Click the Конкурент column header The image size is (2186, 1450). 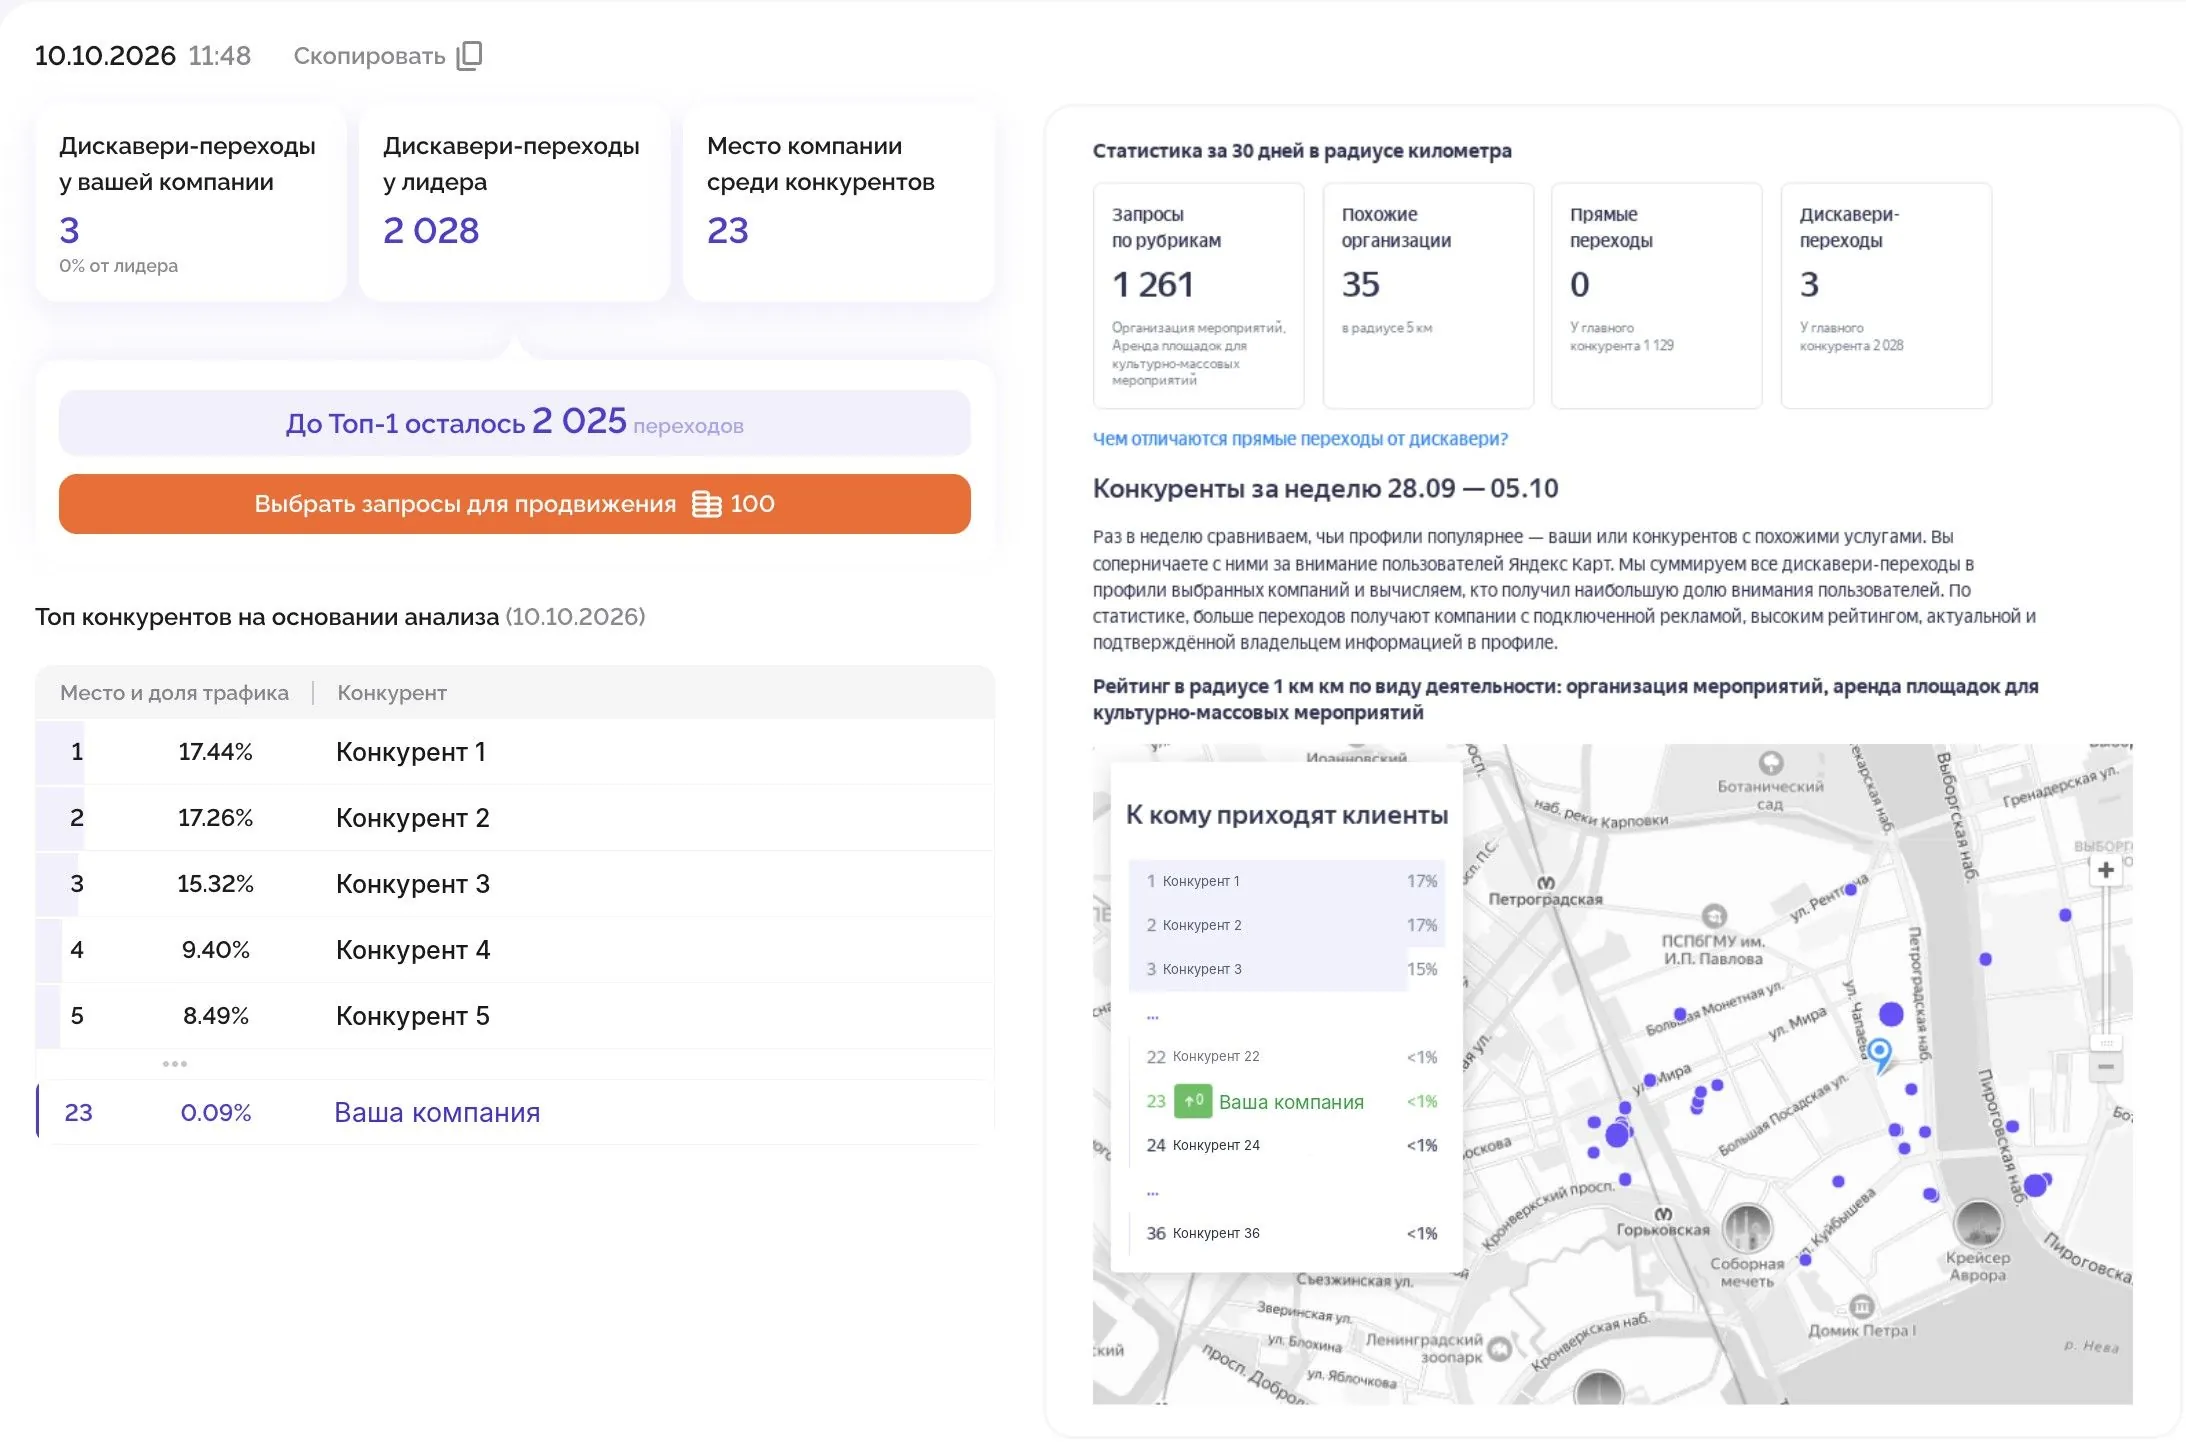click(x=392, y=693)
